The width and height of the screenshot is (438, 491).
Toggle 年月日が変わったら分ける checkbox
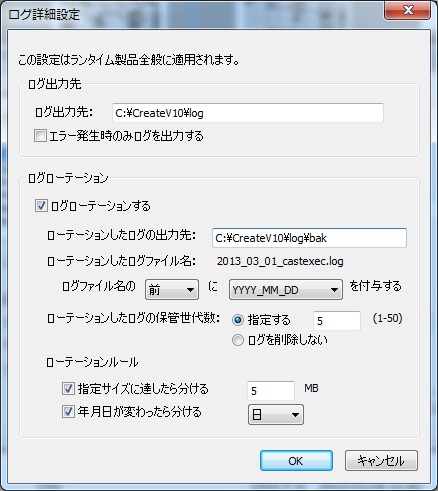(x=68, y=412)
